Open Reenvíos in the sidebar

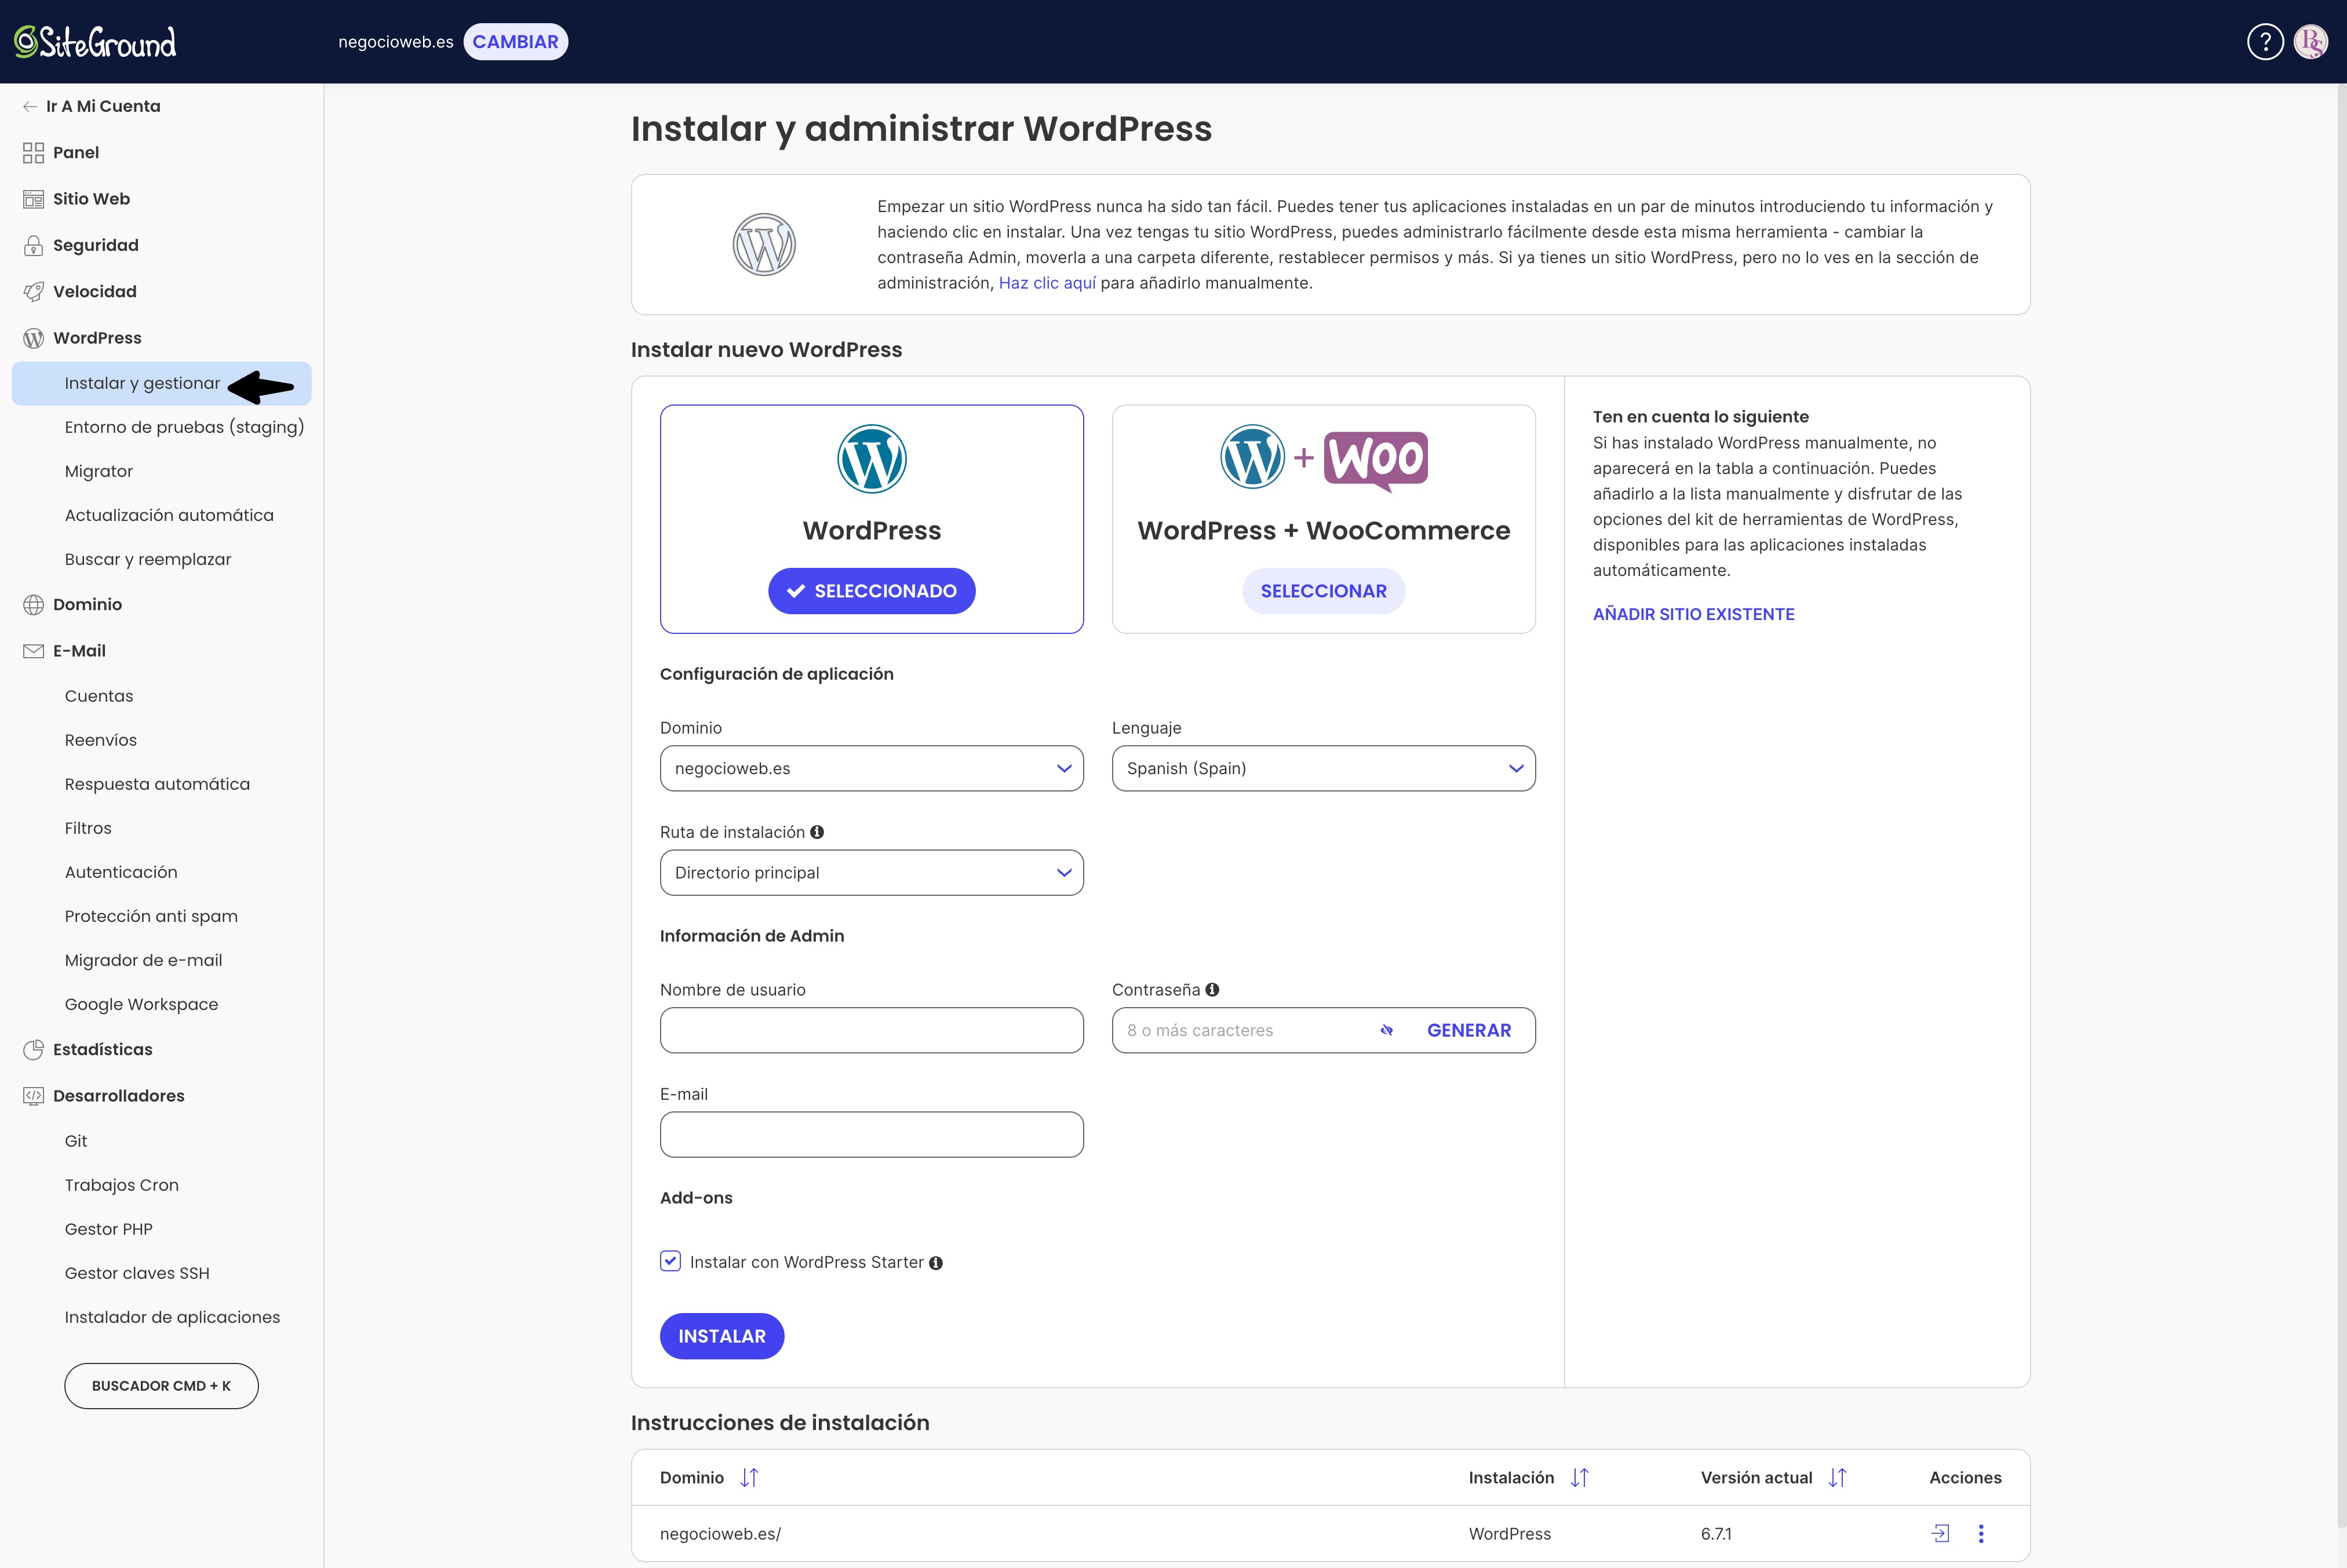(101, 741)
